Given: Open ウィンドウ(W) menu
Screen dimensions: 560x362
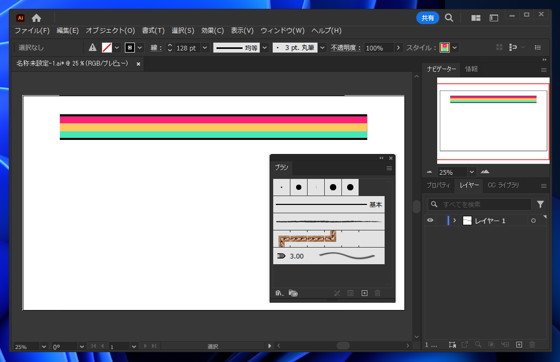Looking at the screenshot, I should tap(282, 31).
